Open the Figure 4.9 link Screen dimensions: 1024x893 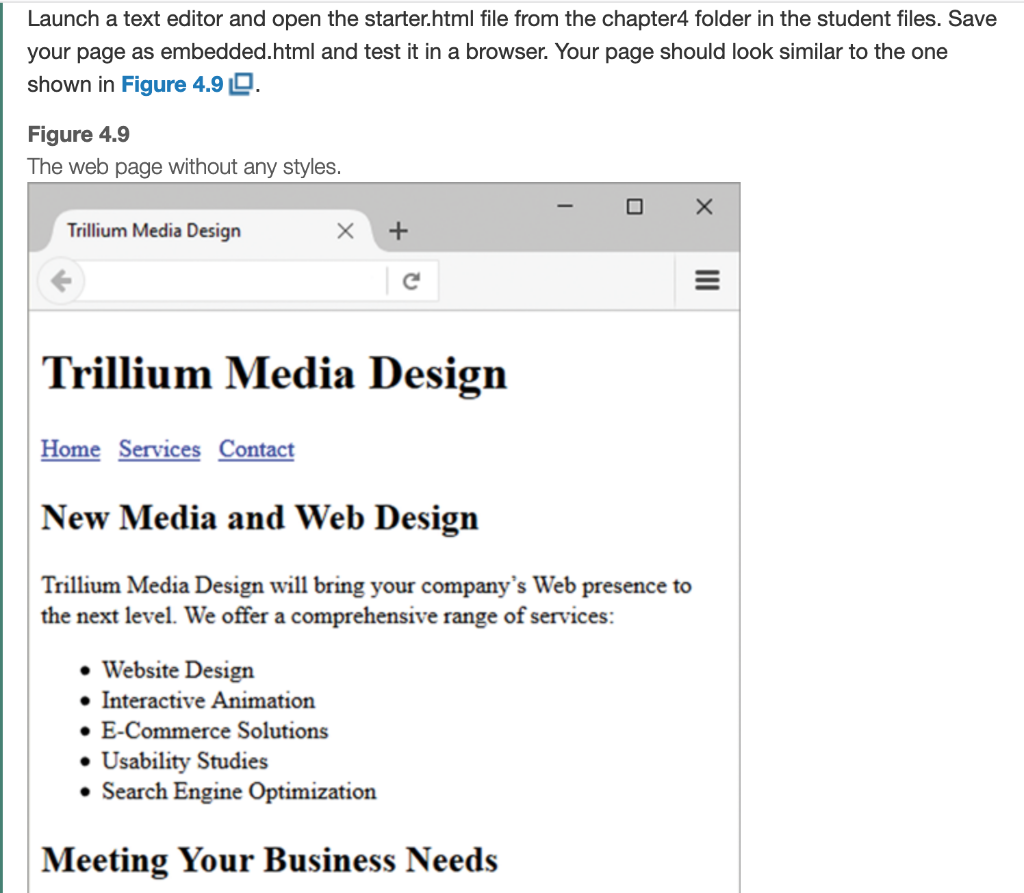pyautogui.click(x=170, y=85)
